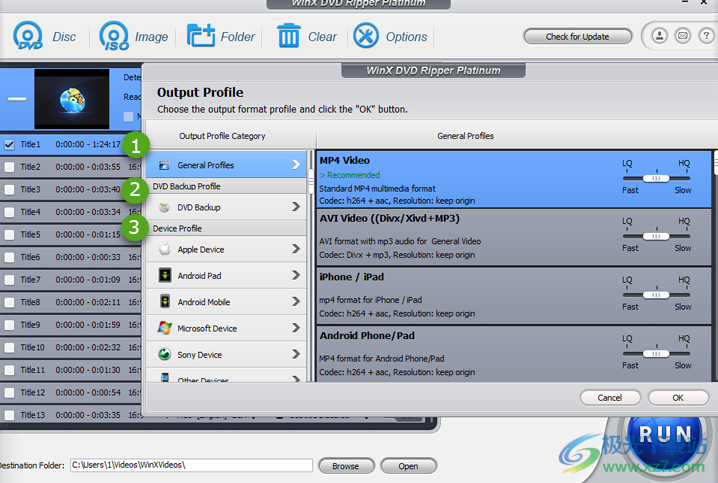Expand General Profiles chevron arrow

[x=296, y=164]
